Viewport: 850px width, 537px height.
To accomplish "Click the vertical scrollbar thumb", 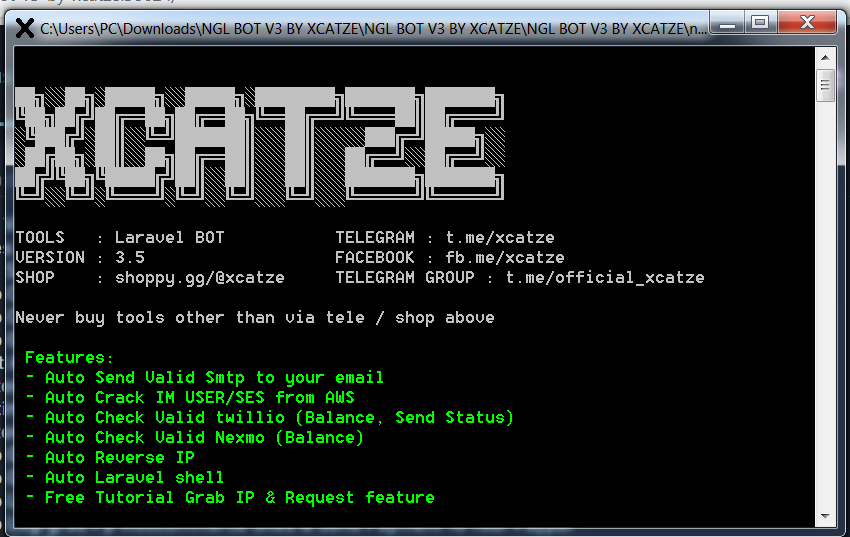I will (x=825, y=85).
